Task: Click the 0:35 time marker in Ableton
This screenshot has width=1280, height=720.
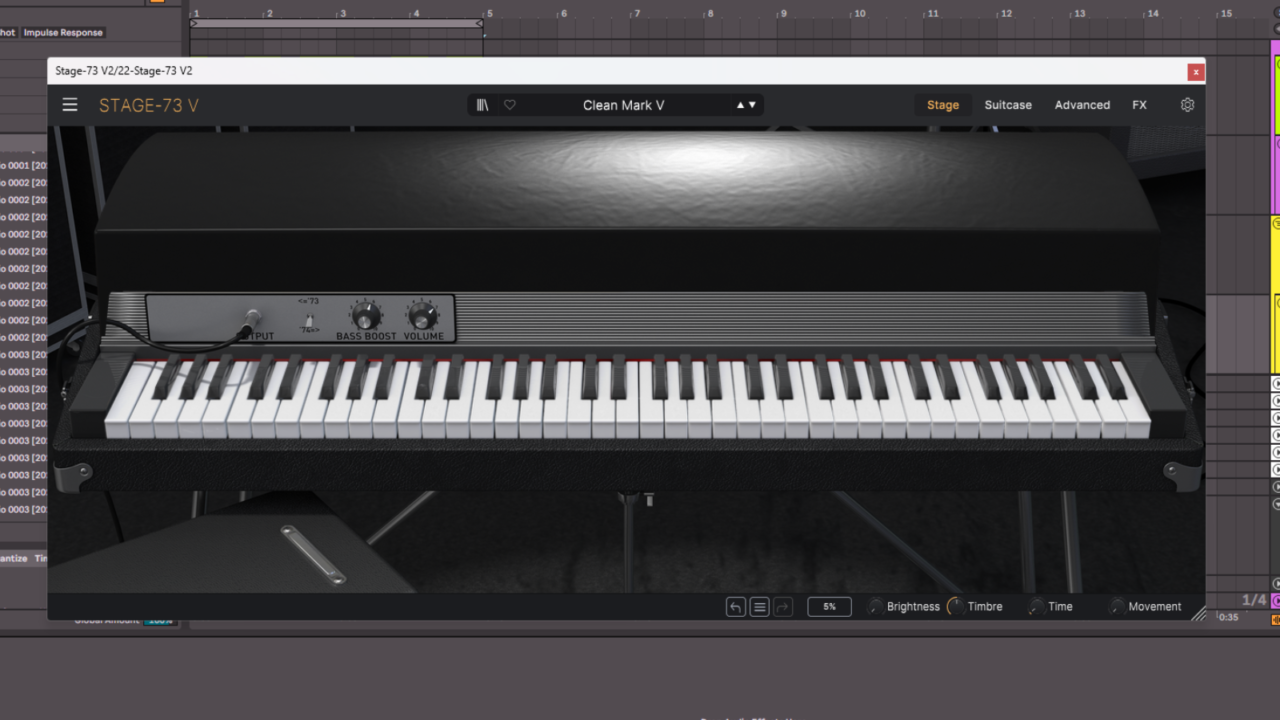Action: [1228, 617]
